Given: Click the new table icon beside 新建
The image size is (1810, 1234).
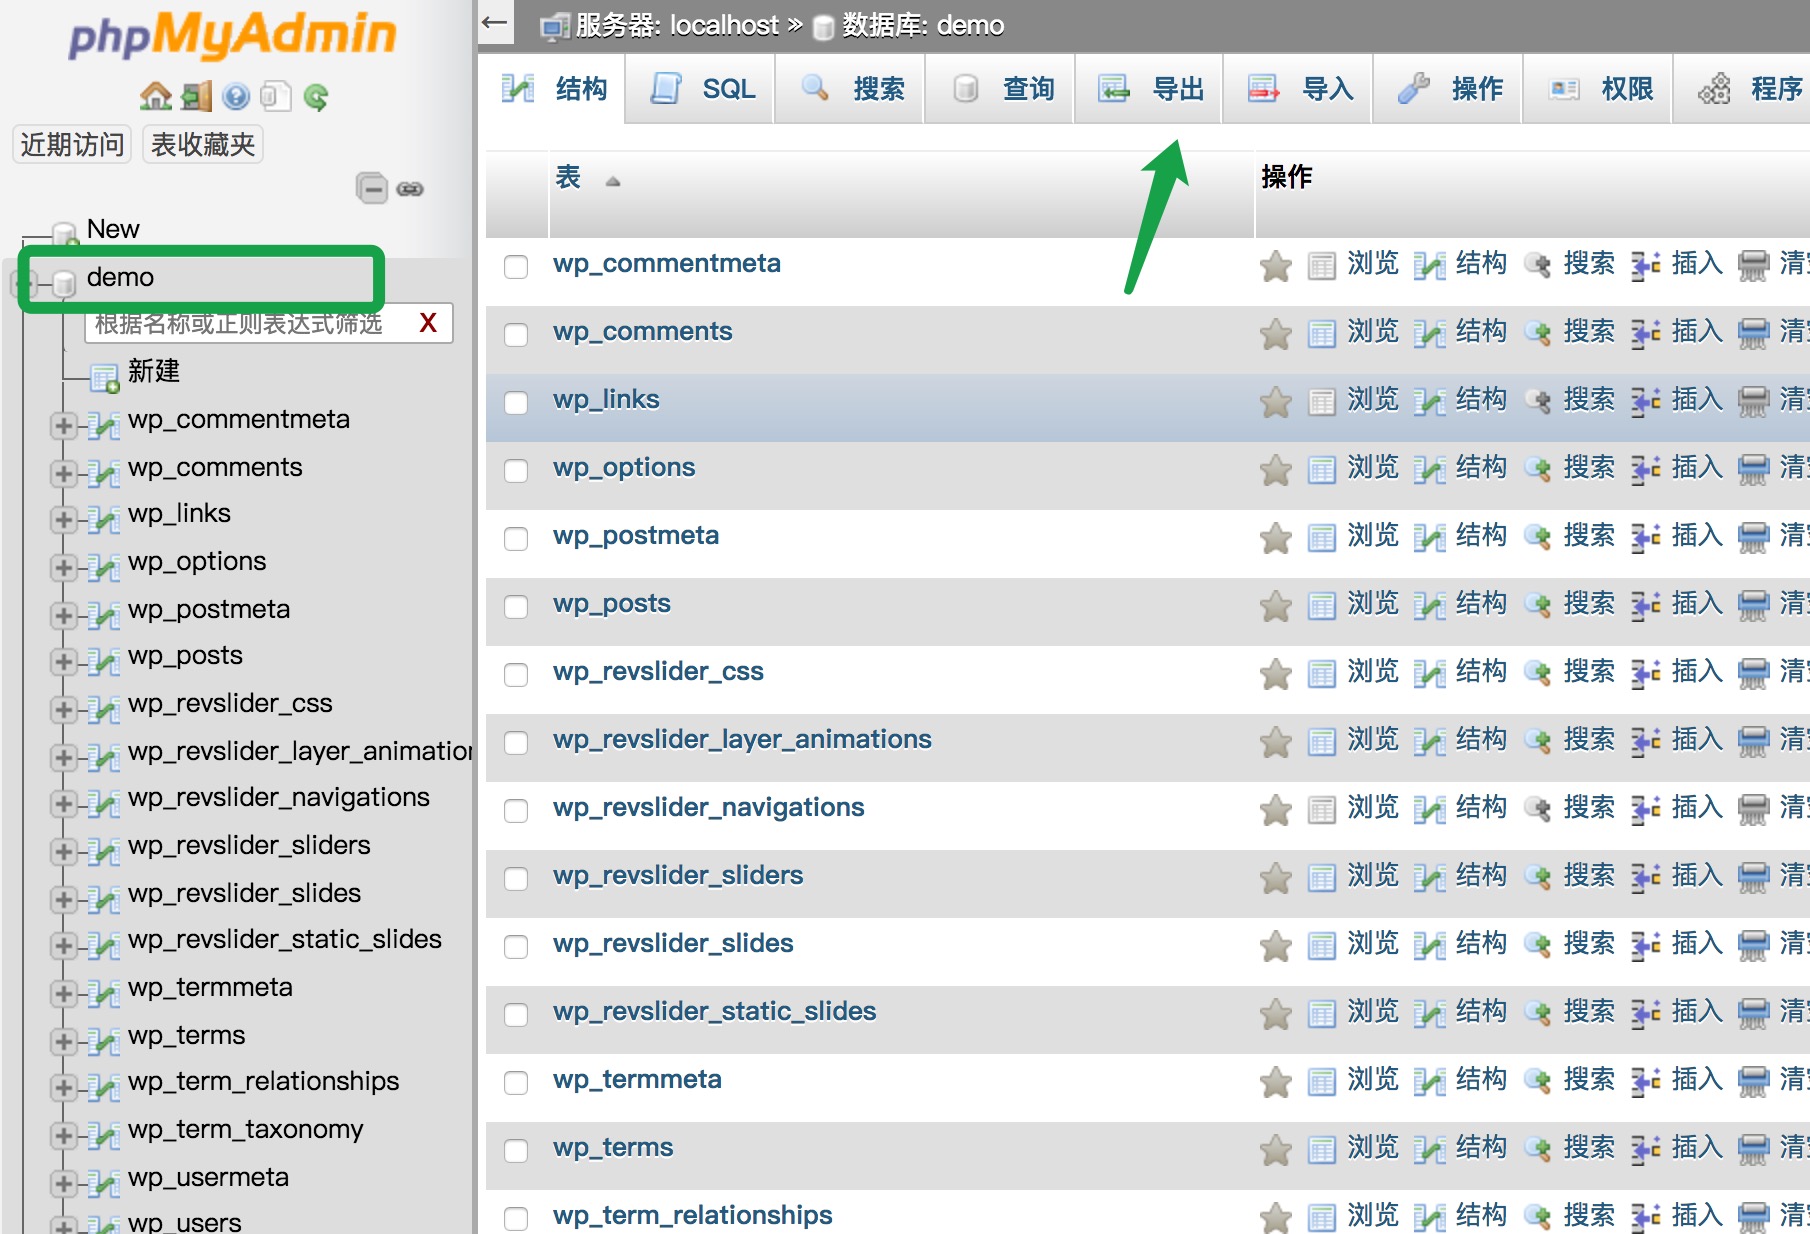Looking at the screenshot, I should coord(105,378).
